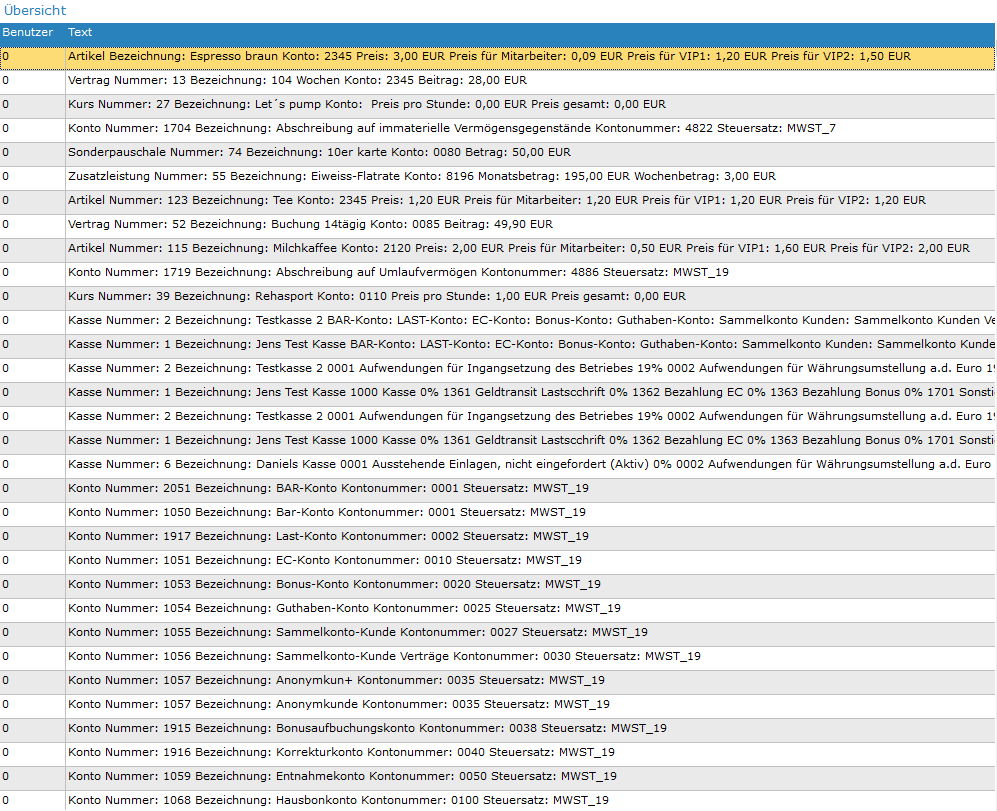Select Konto Nummer 1051 EC-Konto row

(x=497, y=560)
